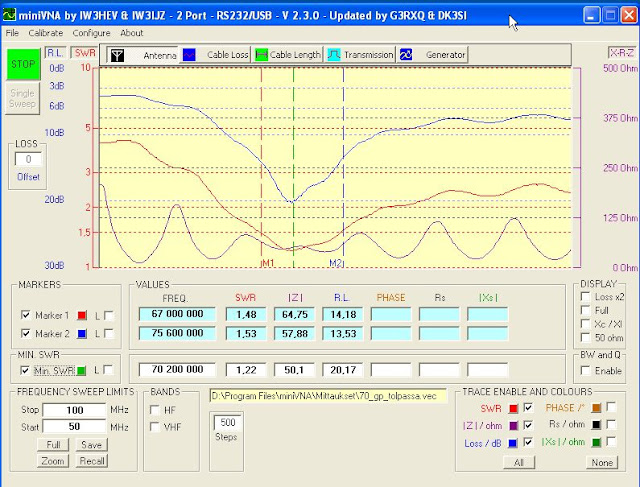This screenshot has height=487, width=640.
Task: Change the |Xs| / ohm green trace colour
Action: [596, 443]
